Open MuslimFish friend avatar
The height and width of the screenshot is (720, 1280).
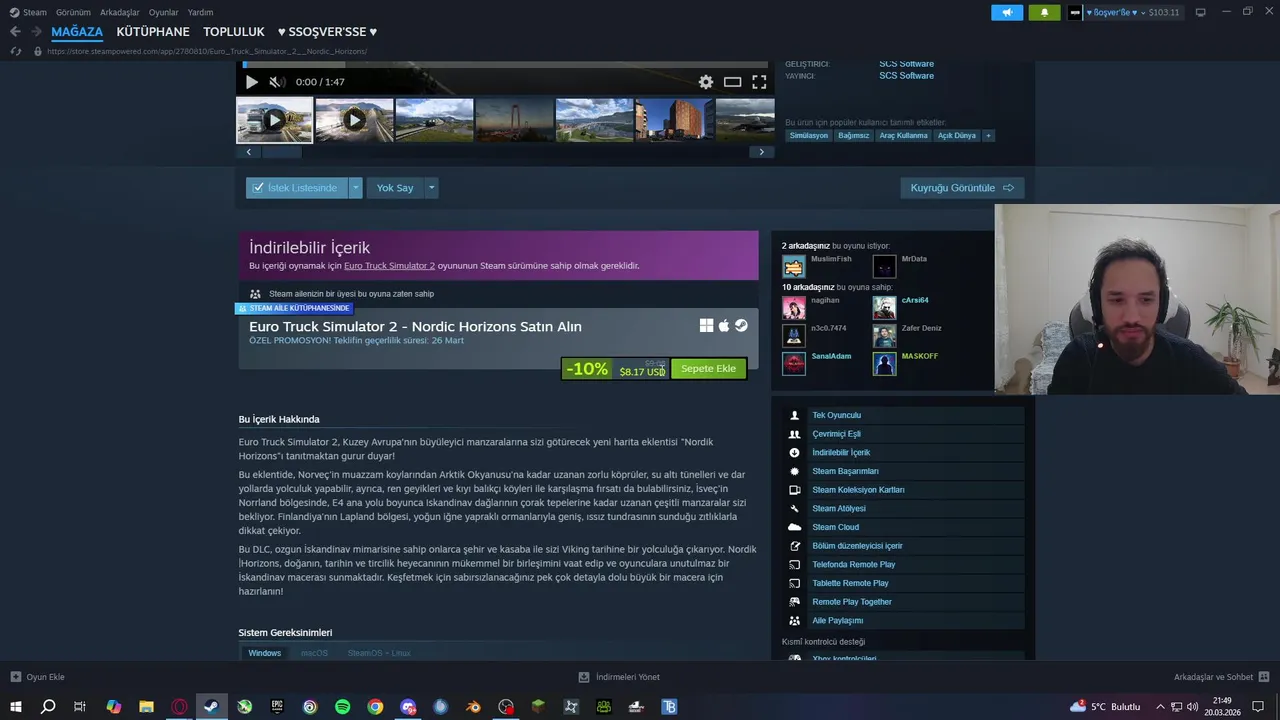tap(794, 267)
